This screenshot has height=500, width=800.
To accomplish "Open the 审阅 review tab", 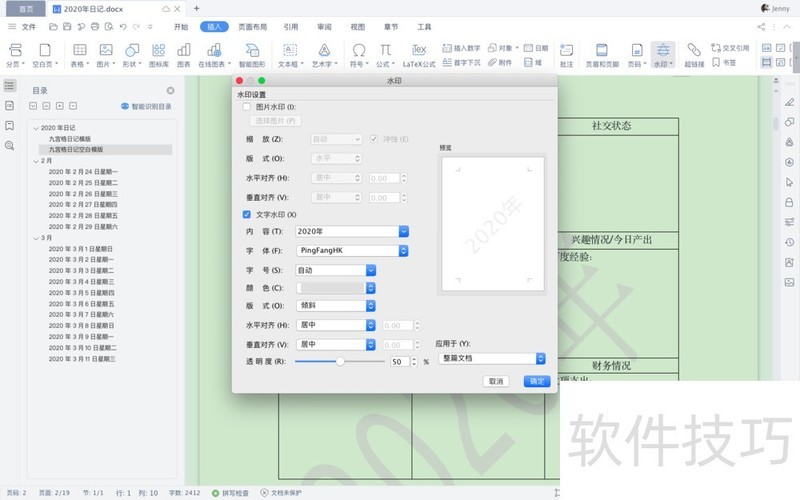I will pyautogui.click(x=324, y=27).
